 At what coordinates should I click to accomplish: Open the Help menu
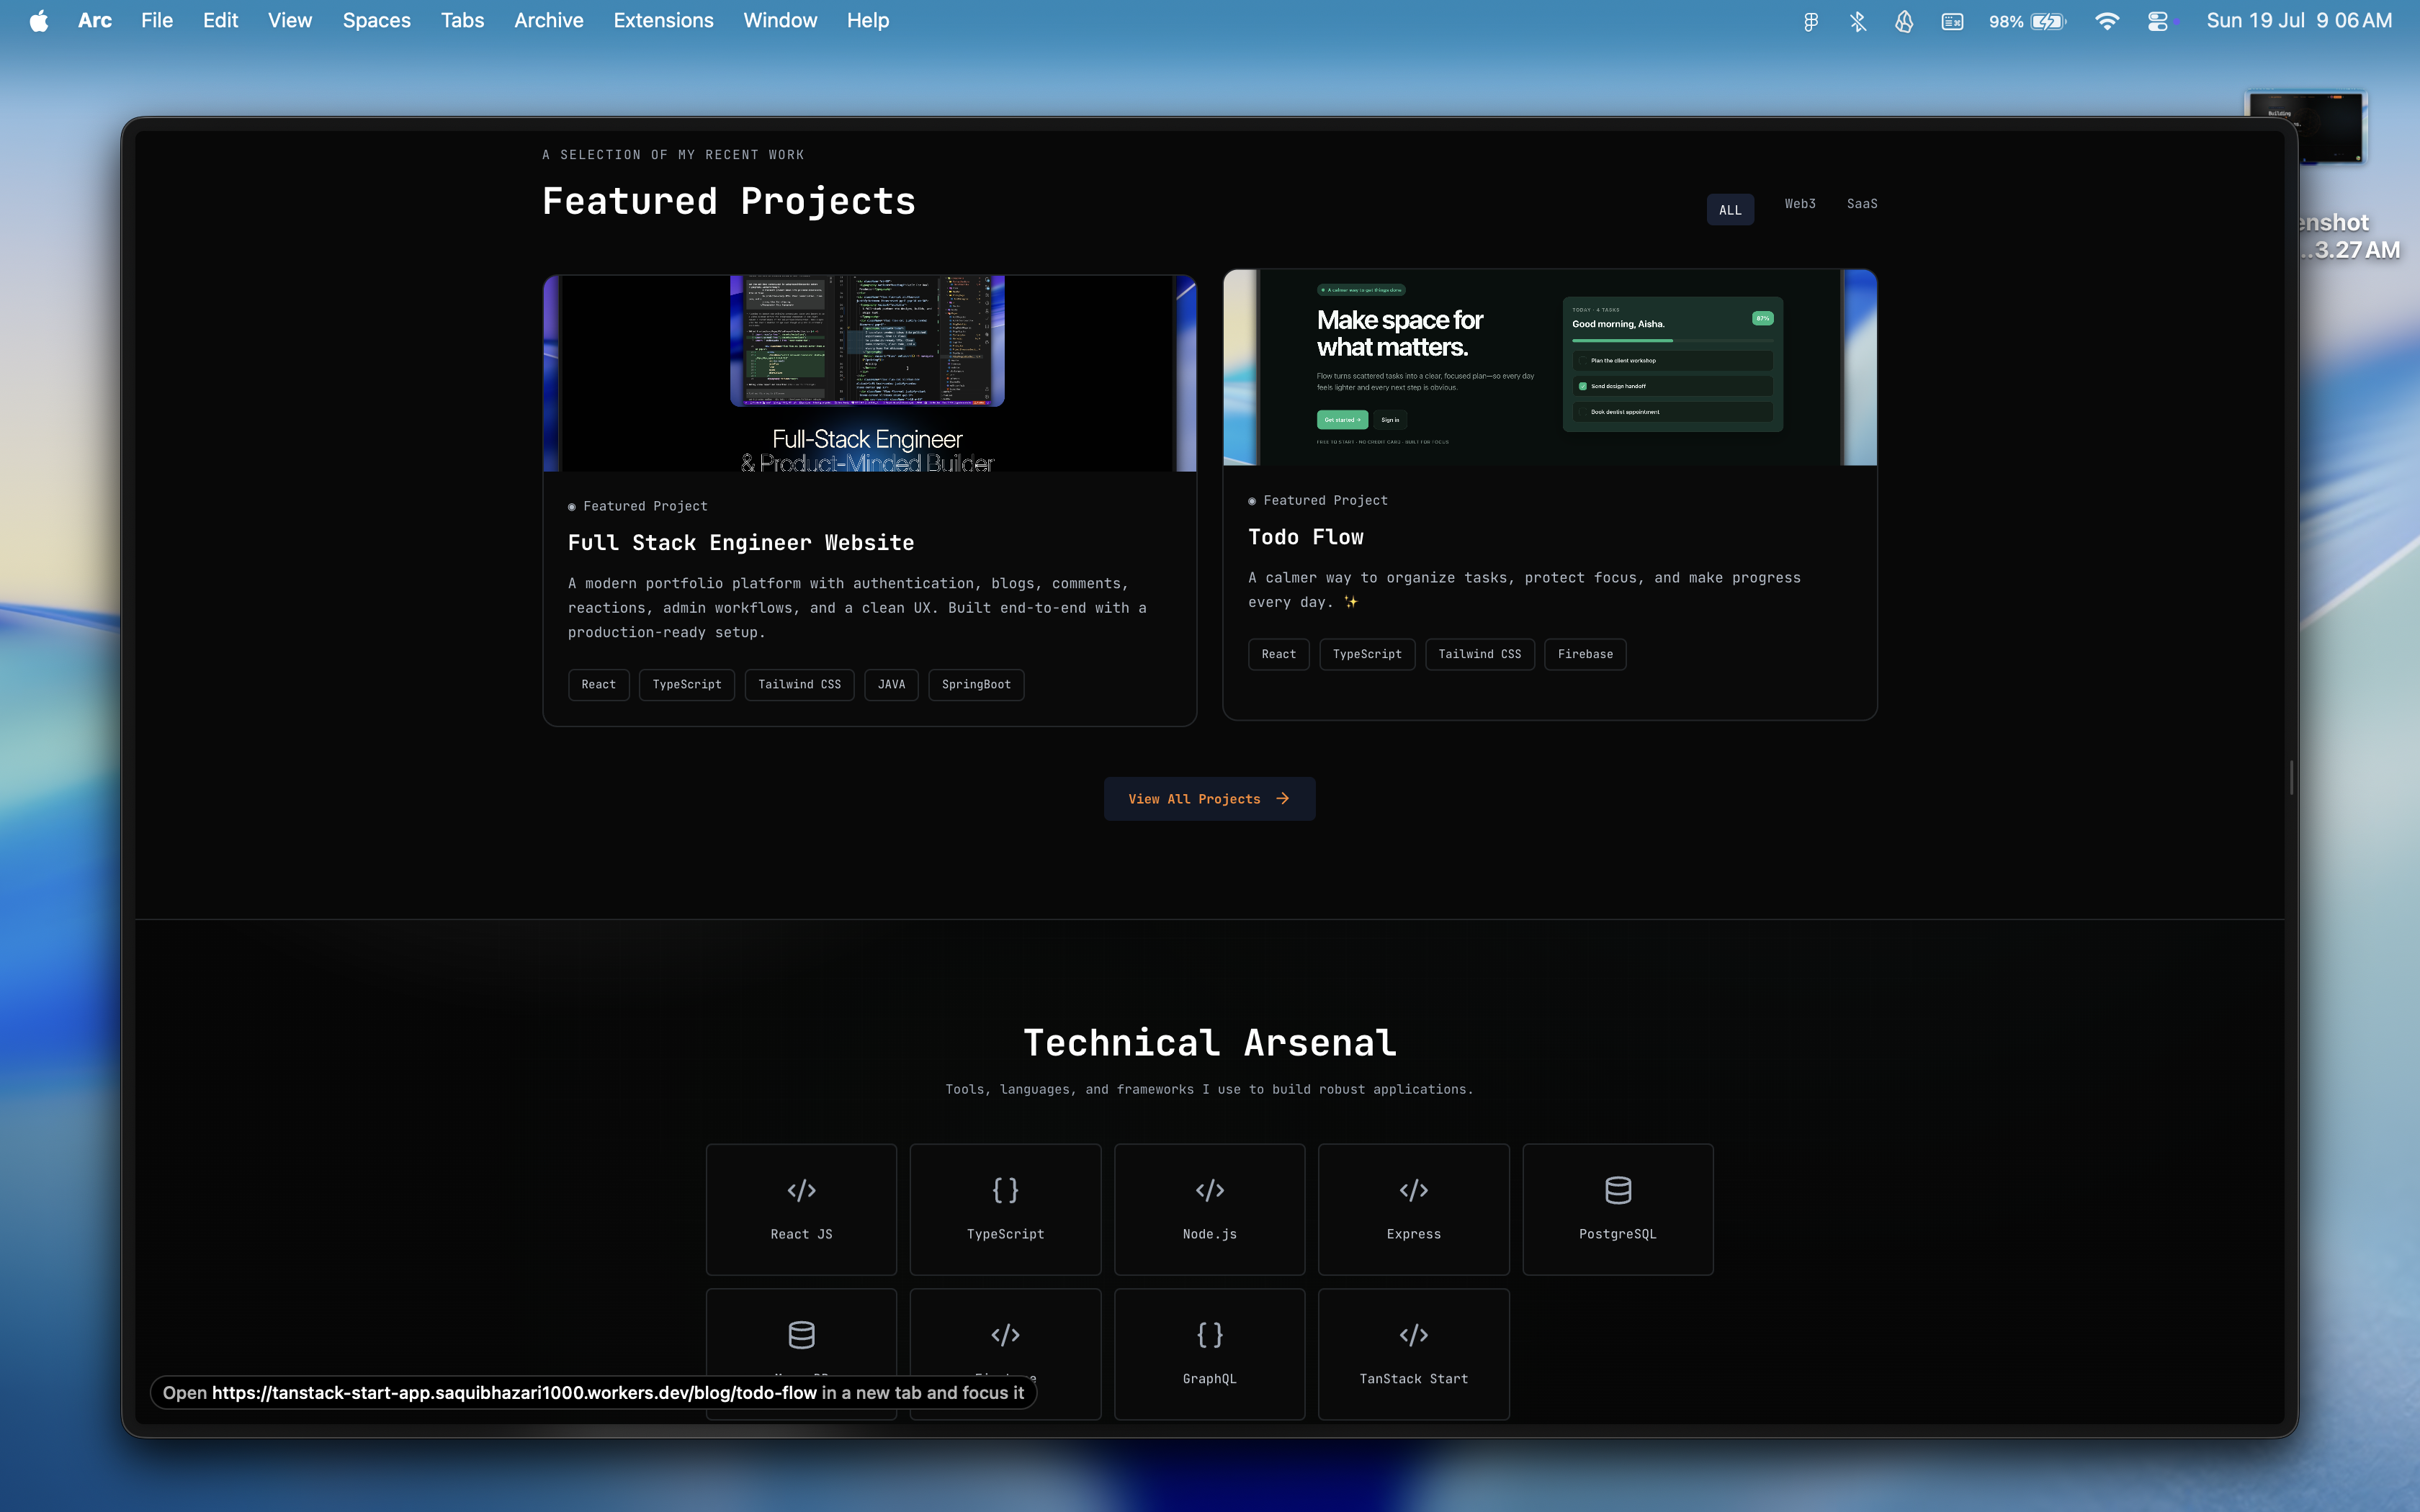[868, 21]
